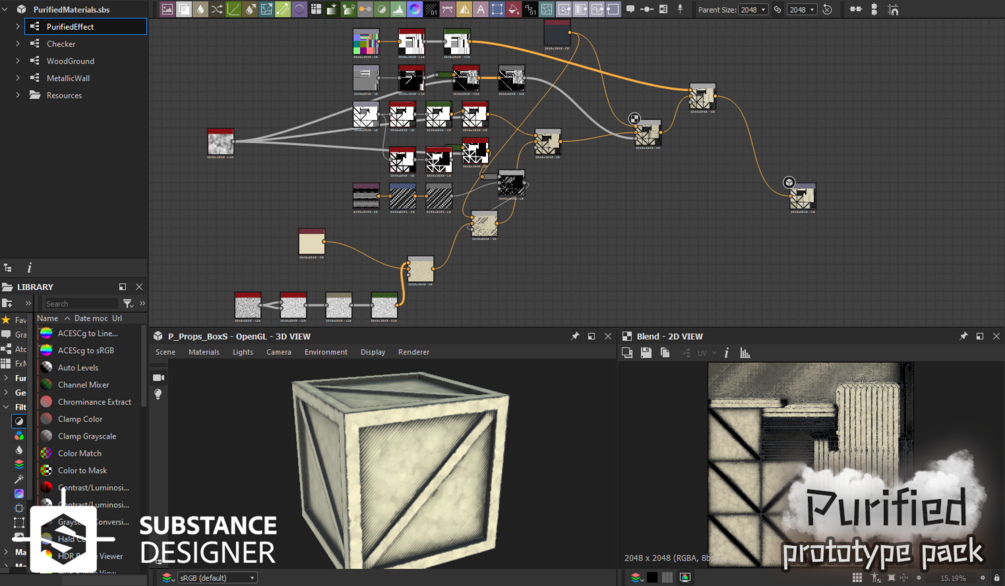Image resolution: width=1005 pixels, height=586 pixels.
Task: Open the Lights menu in 3D view
Action: click(x=243, y=352)
